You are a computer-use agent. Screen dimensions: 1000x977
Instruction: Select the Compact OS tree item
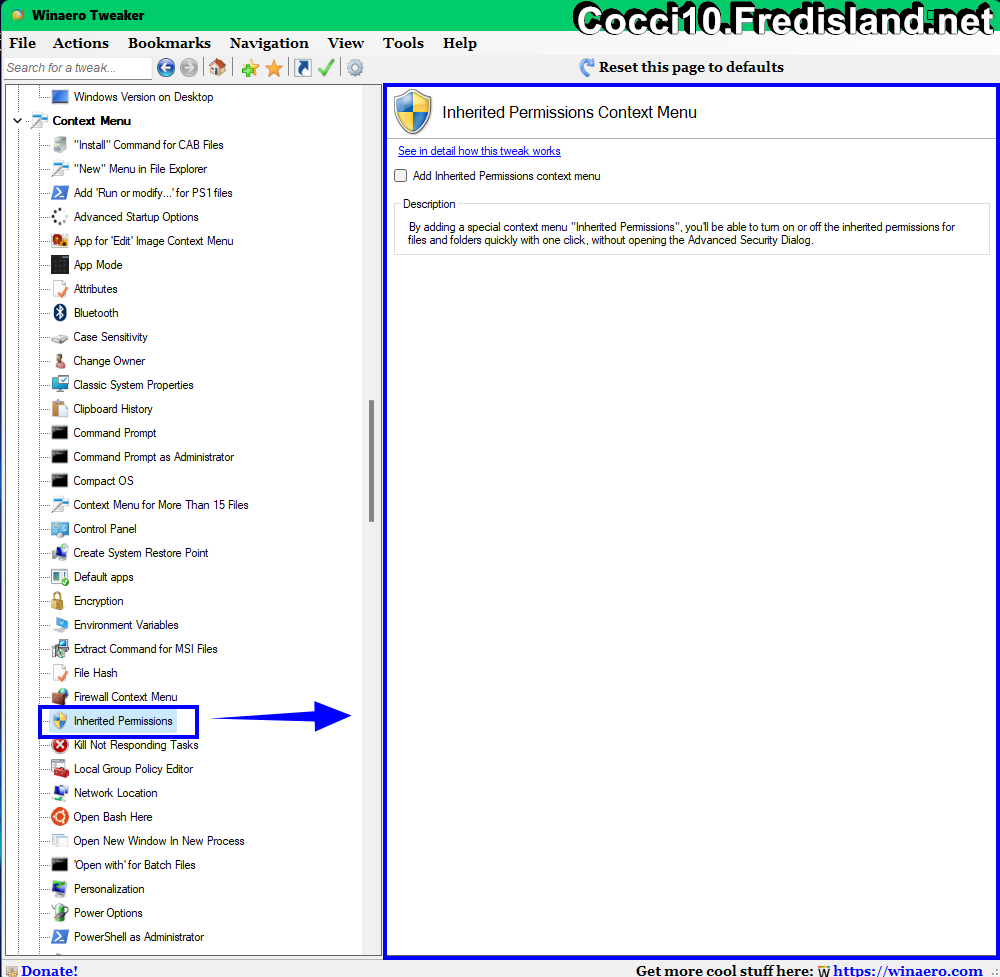point(103,481)
